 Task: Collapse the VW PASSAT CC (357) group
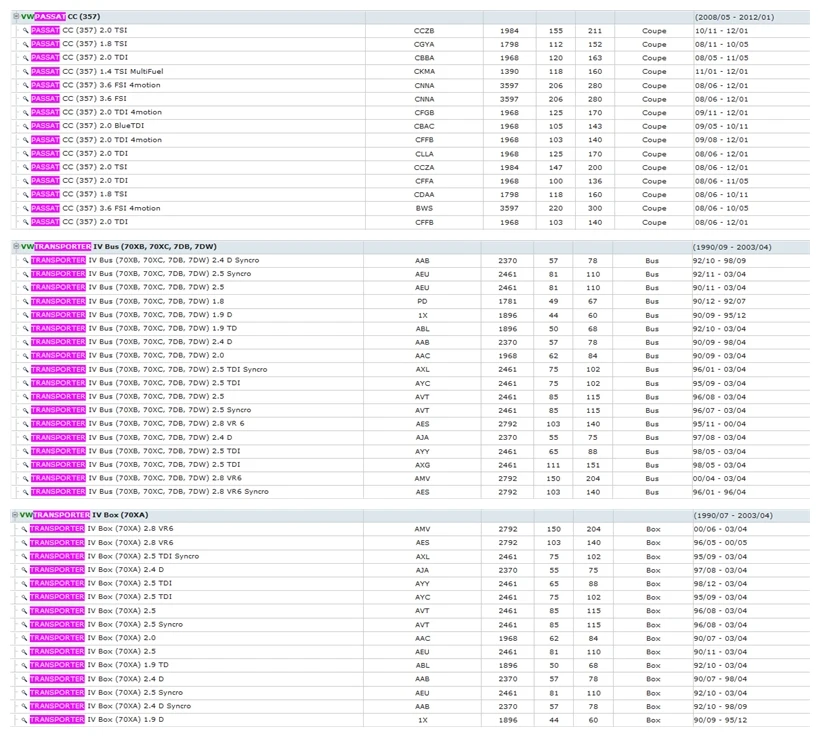16,16
